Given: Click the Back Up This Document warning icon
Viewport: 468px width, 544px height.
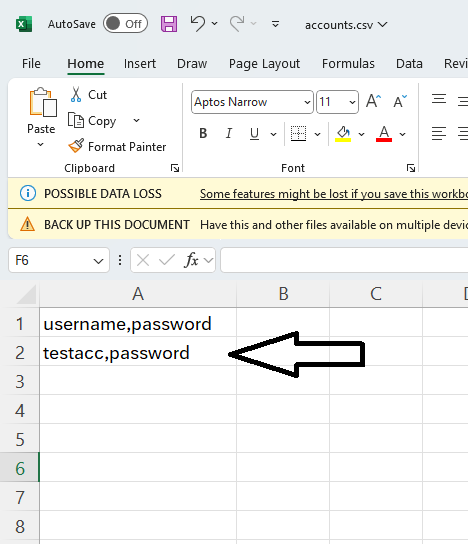Looking at the screenshot, I should pos(27,224).
